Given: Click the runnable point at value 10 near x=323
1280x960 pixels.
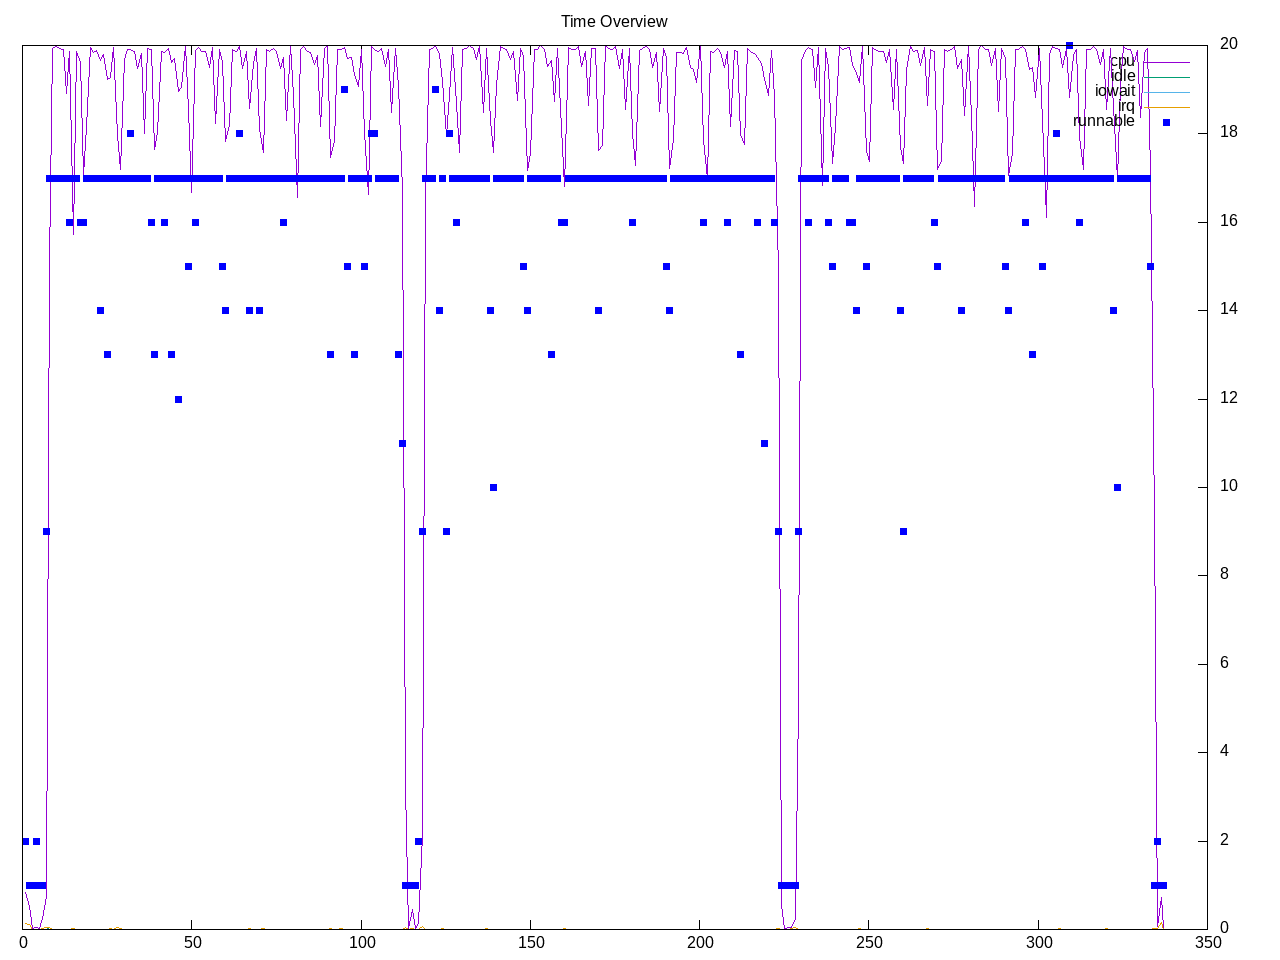Looking at the screenshot, I should click(x=1117, y=487).
